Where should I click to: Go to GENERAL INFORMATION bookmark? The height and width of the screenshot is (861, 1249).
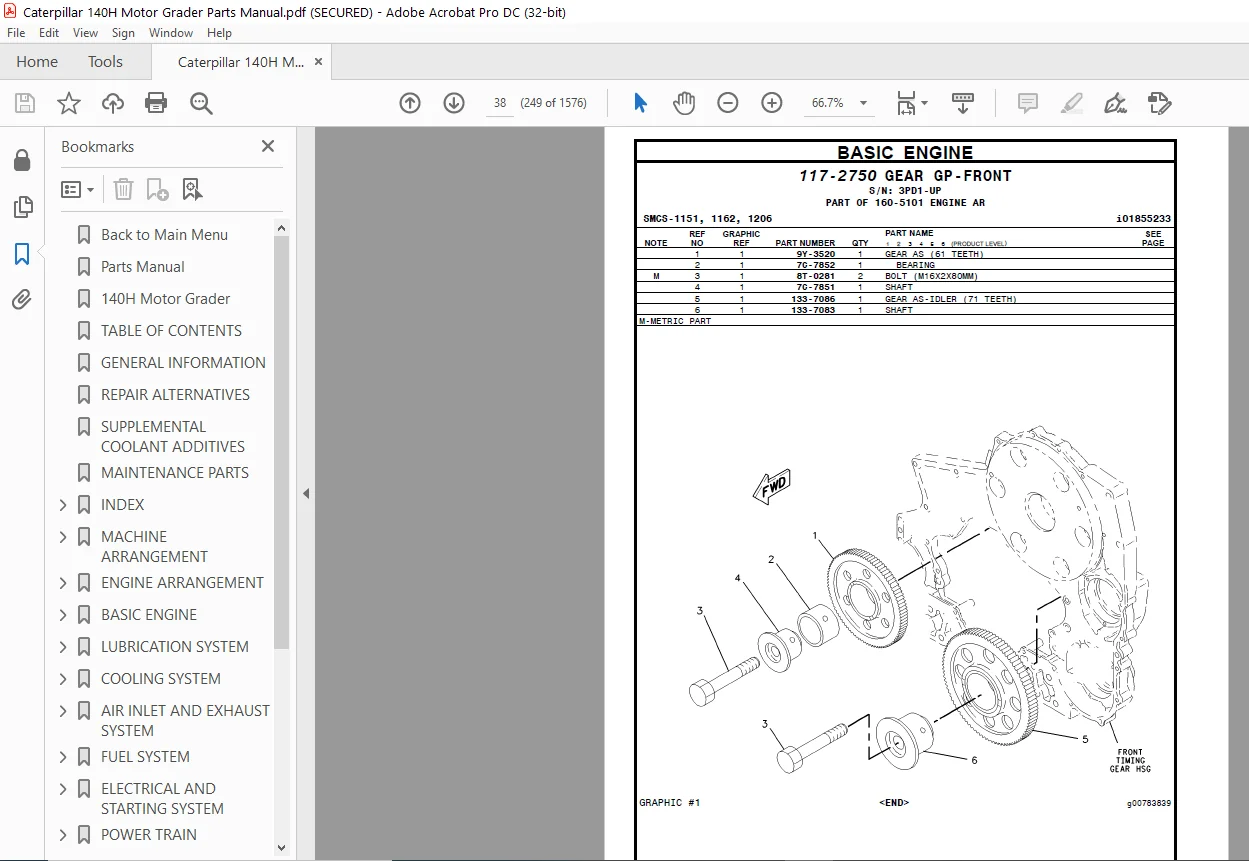pos(183,363)
